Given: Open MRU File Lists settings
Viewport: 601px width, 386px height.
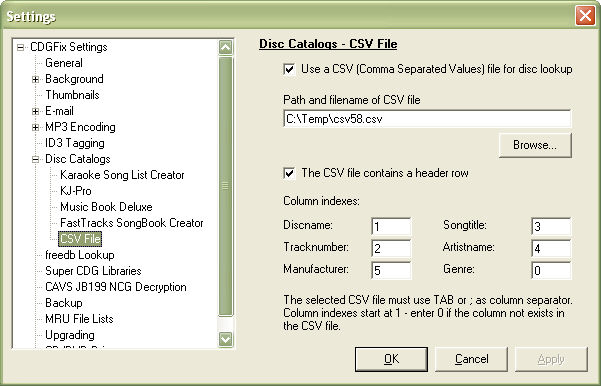Looking at the screenshot, I should point(79,319).
